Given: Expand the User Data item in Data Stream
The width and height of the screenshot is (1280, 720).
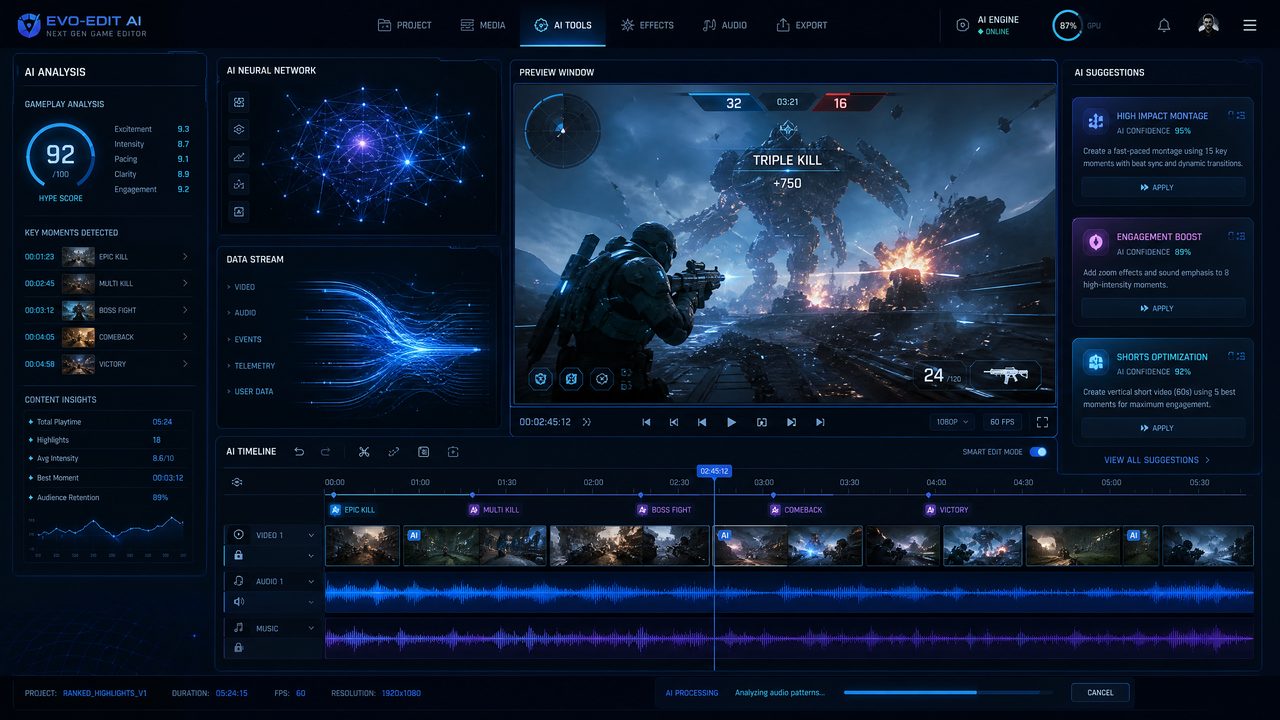Looking at the screenshot, I should [250, 392].
